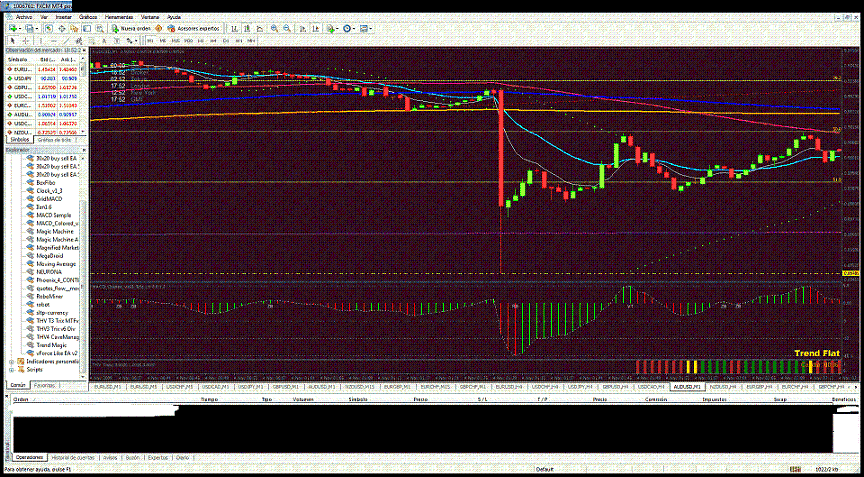Select Moving Average in the navigator
The width and height of the screenshot is (864, 477).
(x=56, y=263)
